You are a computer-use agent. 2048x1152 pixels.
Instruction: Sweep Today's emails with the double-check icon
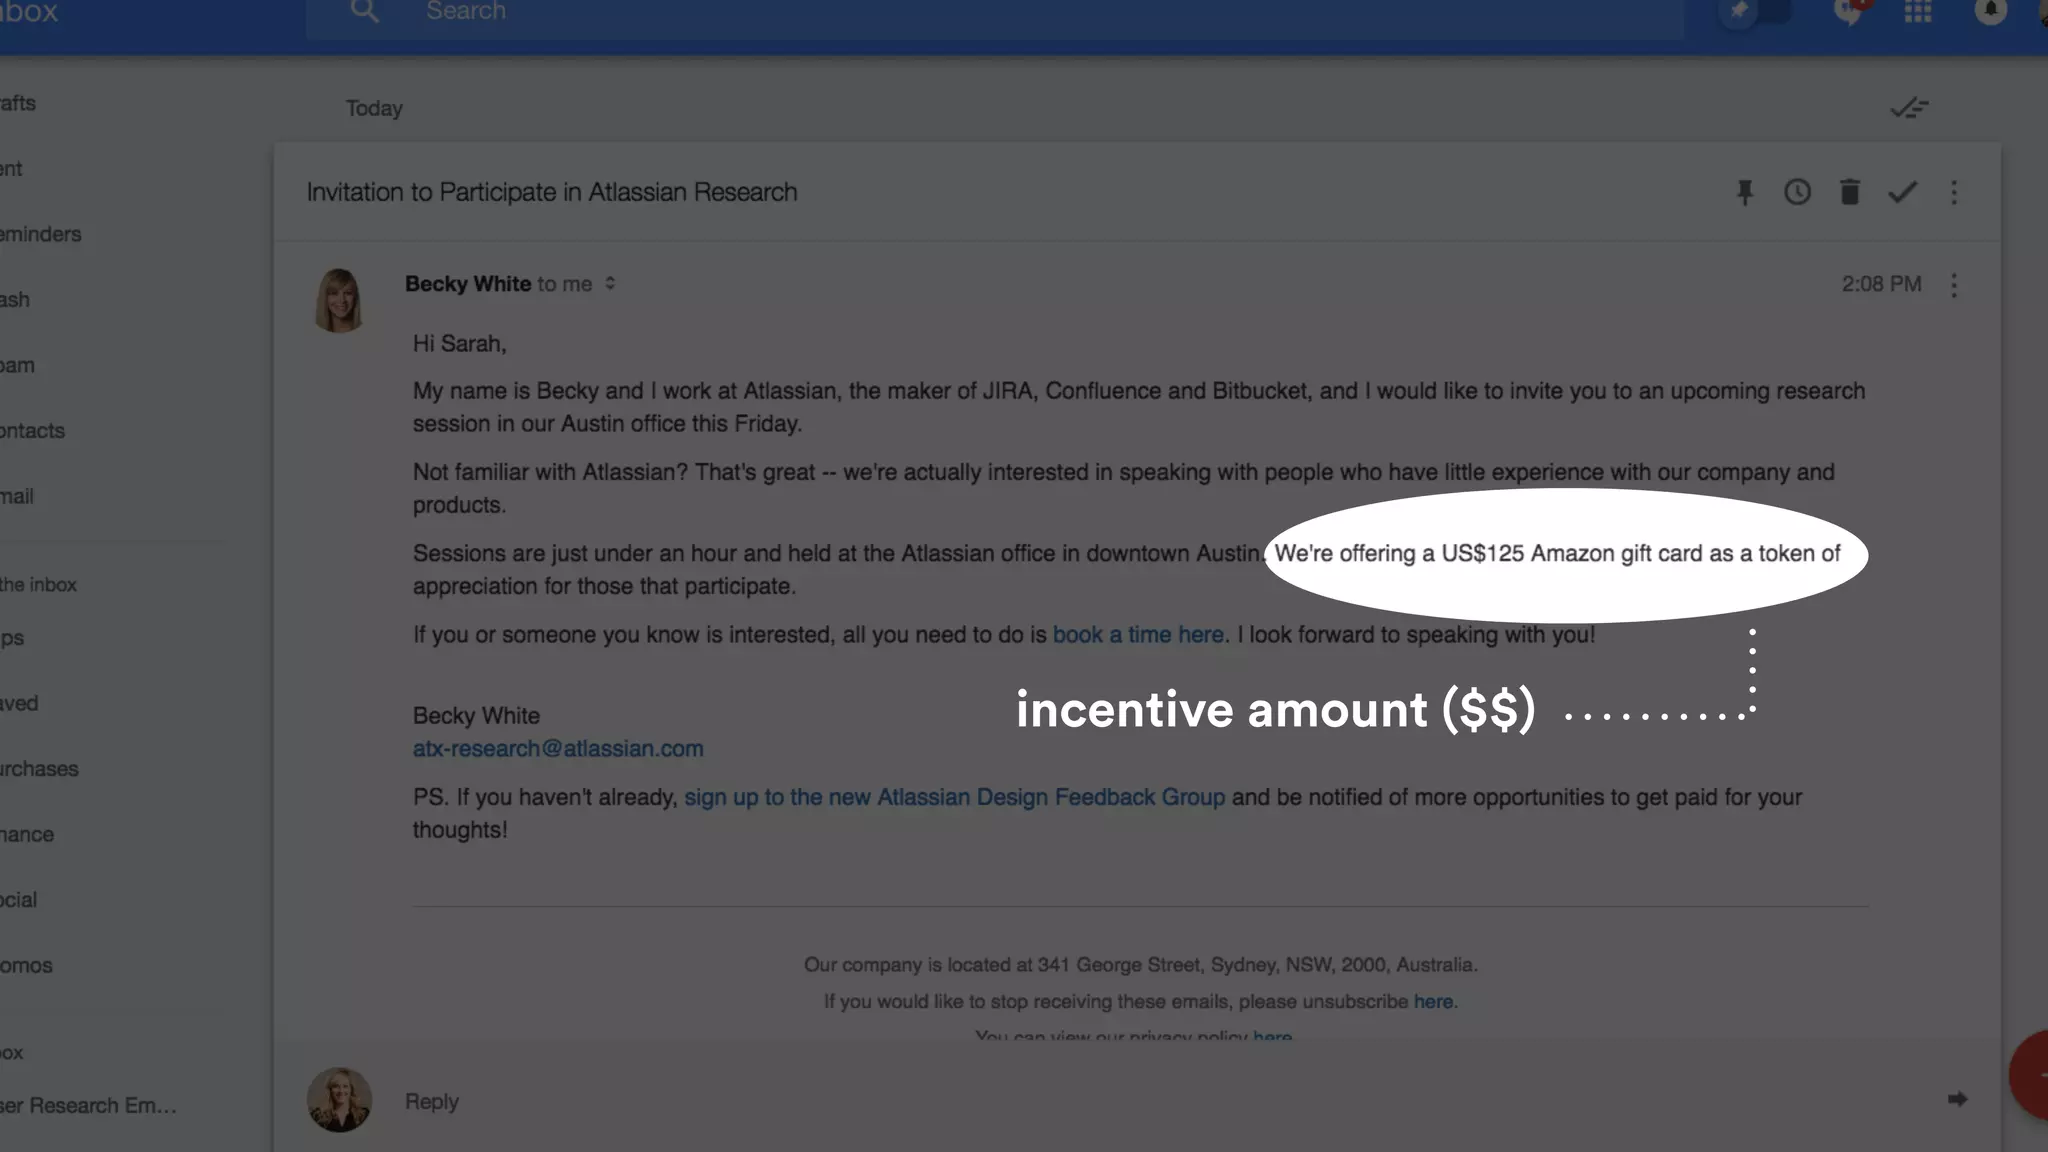1909,108
